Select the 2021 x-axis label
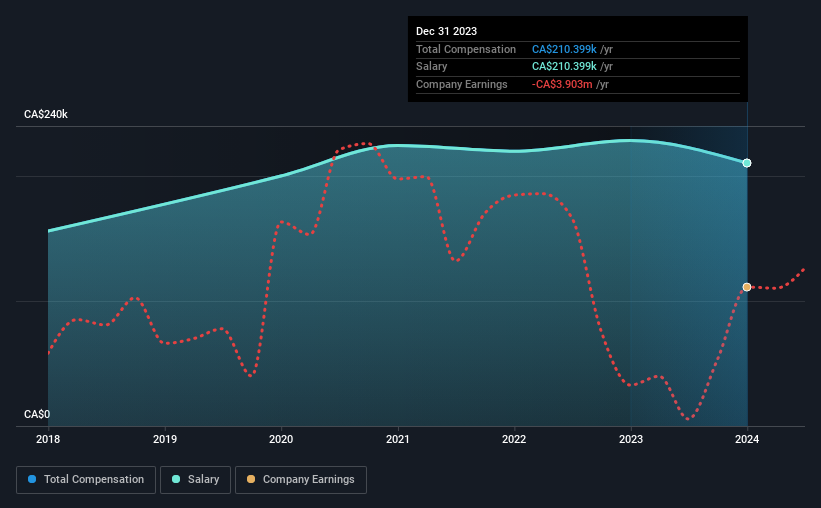 (398, 439)
